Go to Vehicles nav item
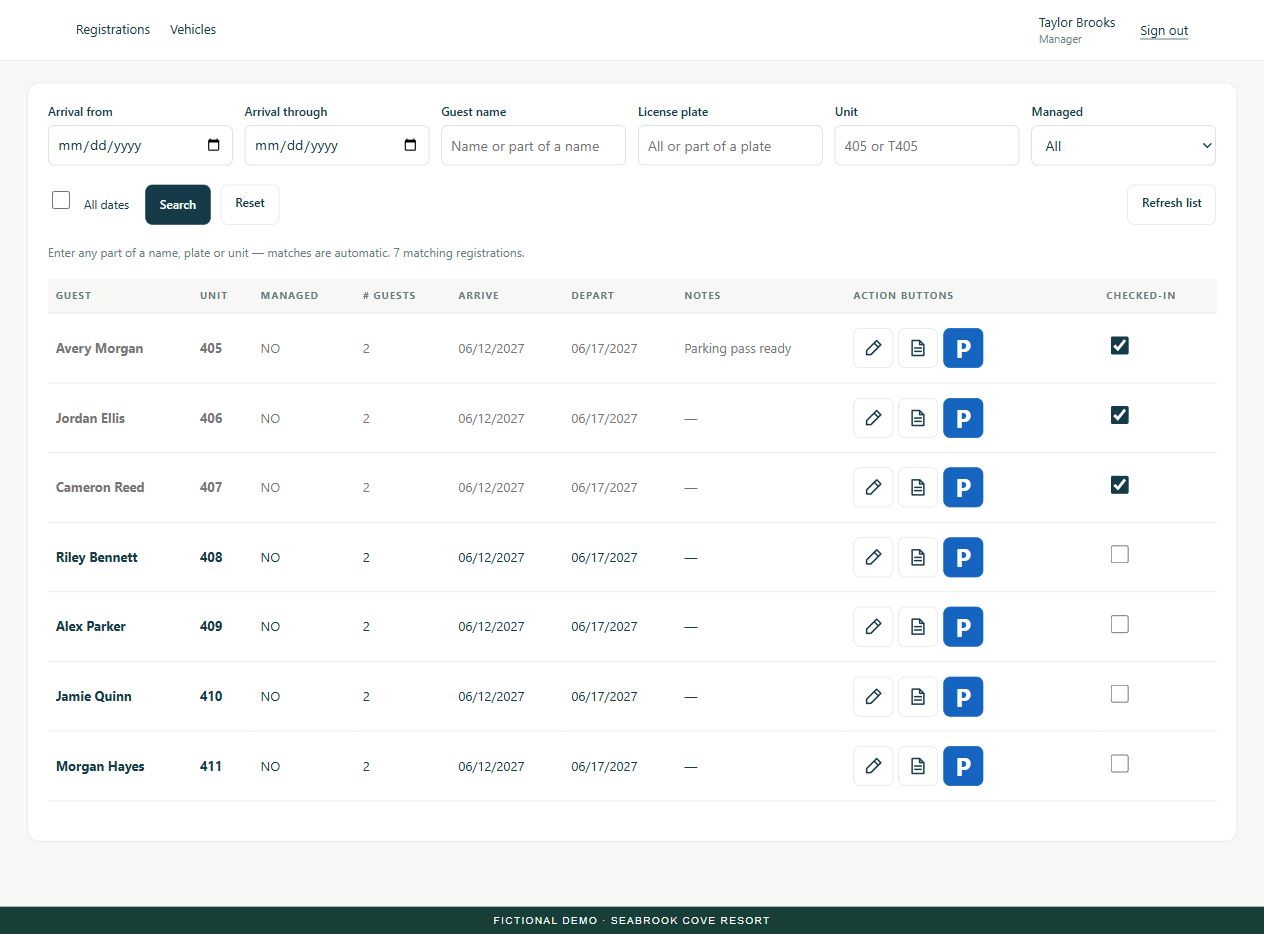 193,30
